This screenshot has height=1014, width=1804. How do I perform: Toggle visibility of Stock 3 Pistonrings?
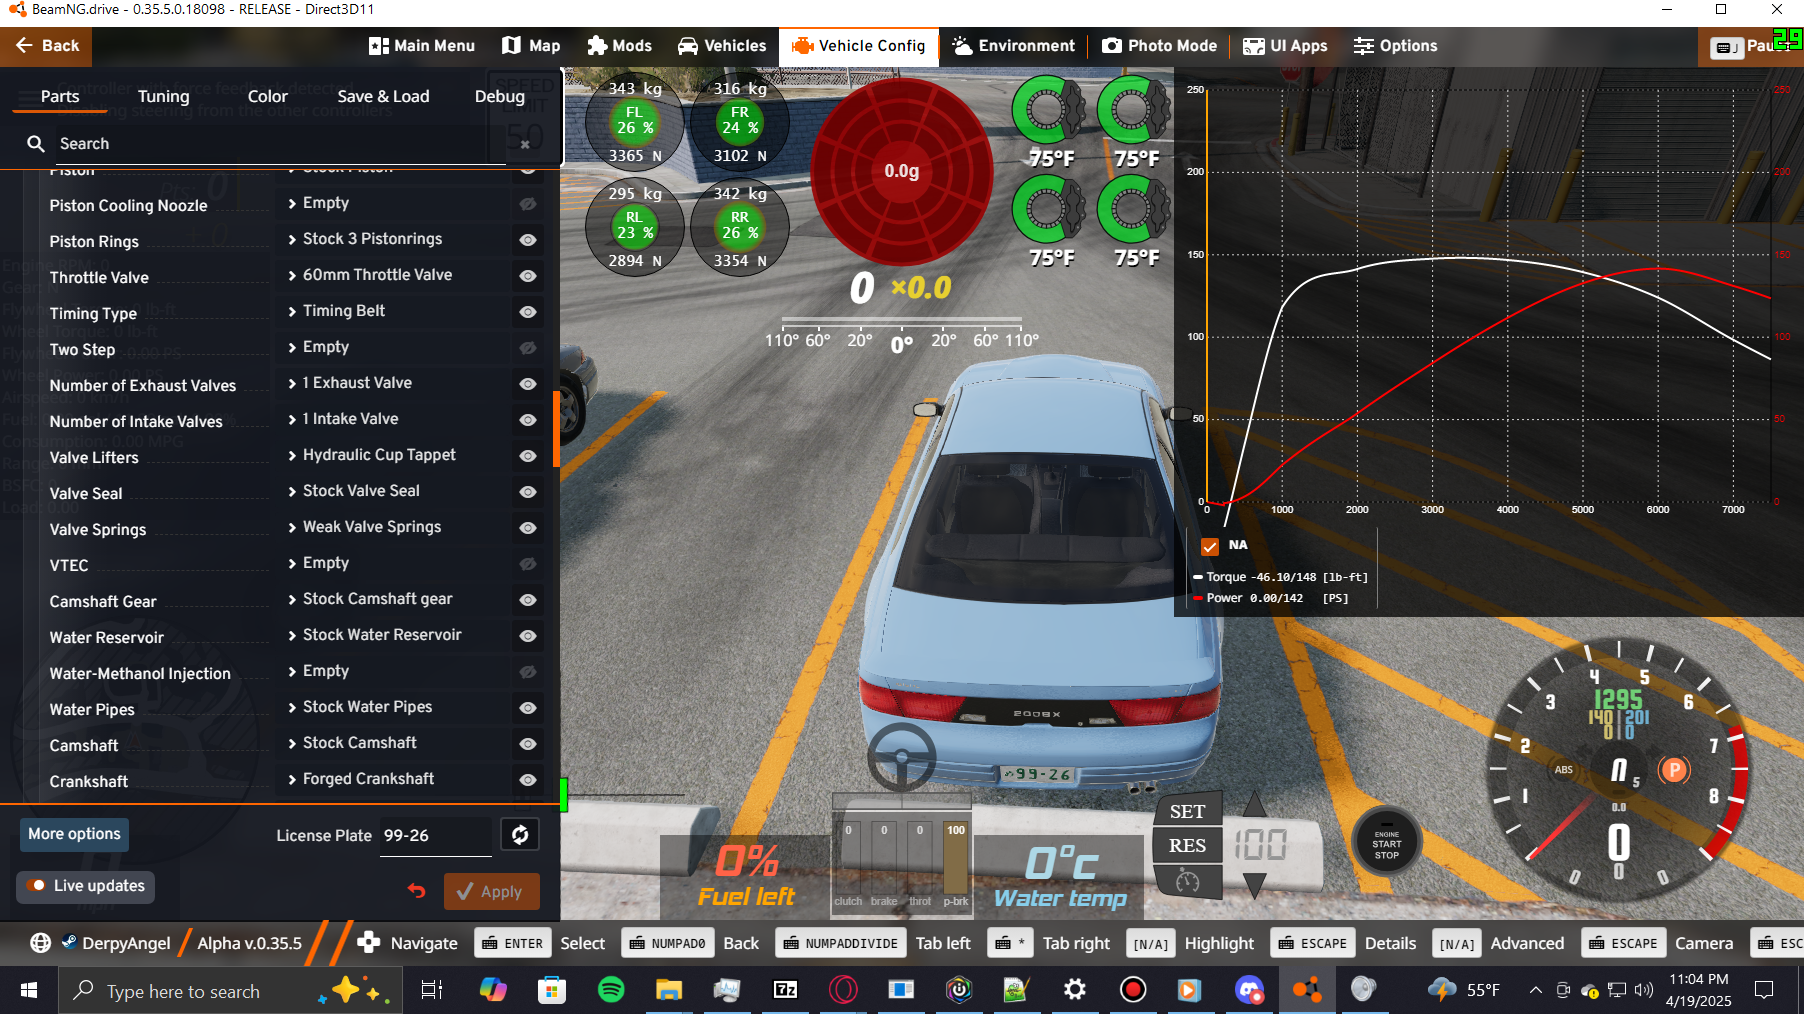(x=528, y=240)
